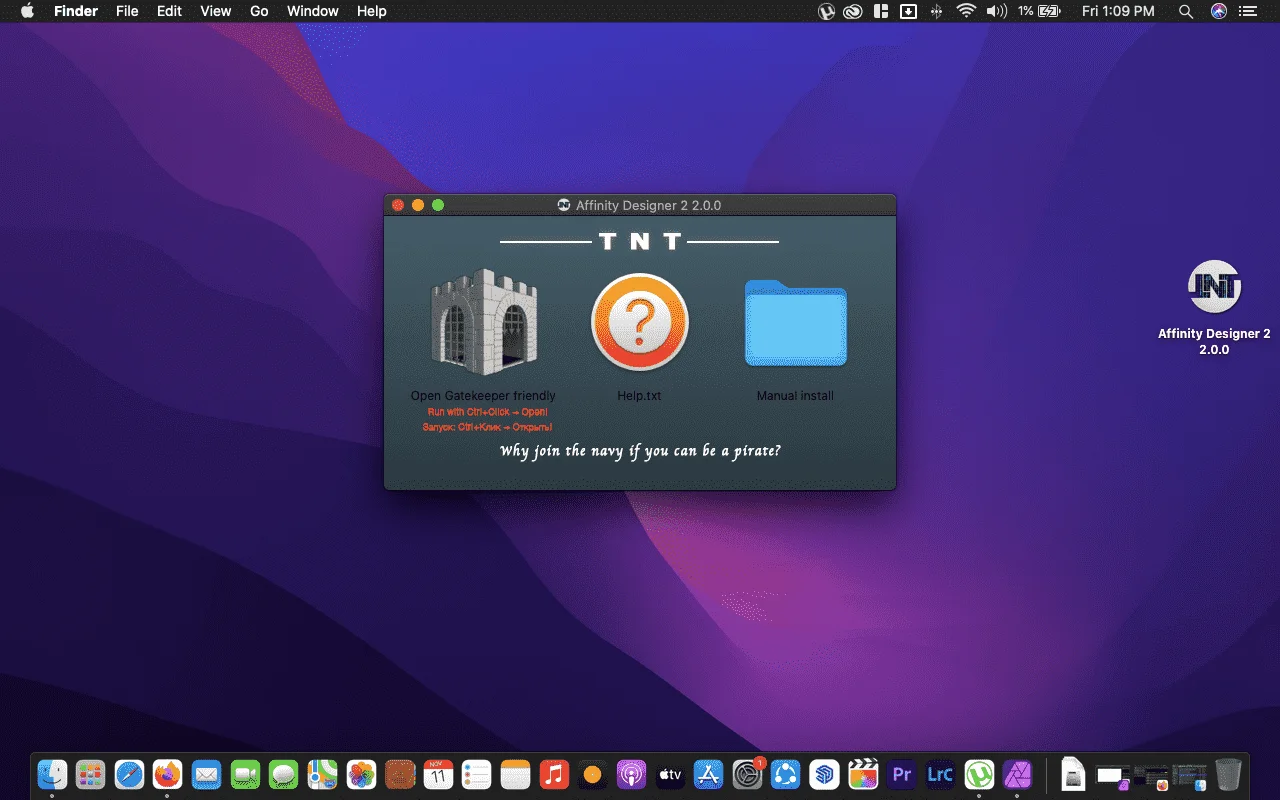Open System Preferences with badge in Dock

747,774
